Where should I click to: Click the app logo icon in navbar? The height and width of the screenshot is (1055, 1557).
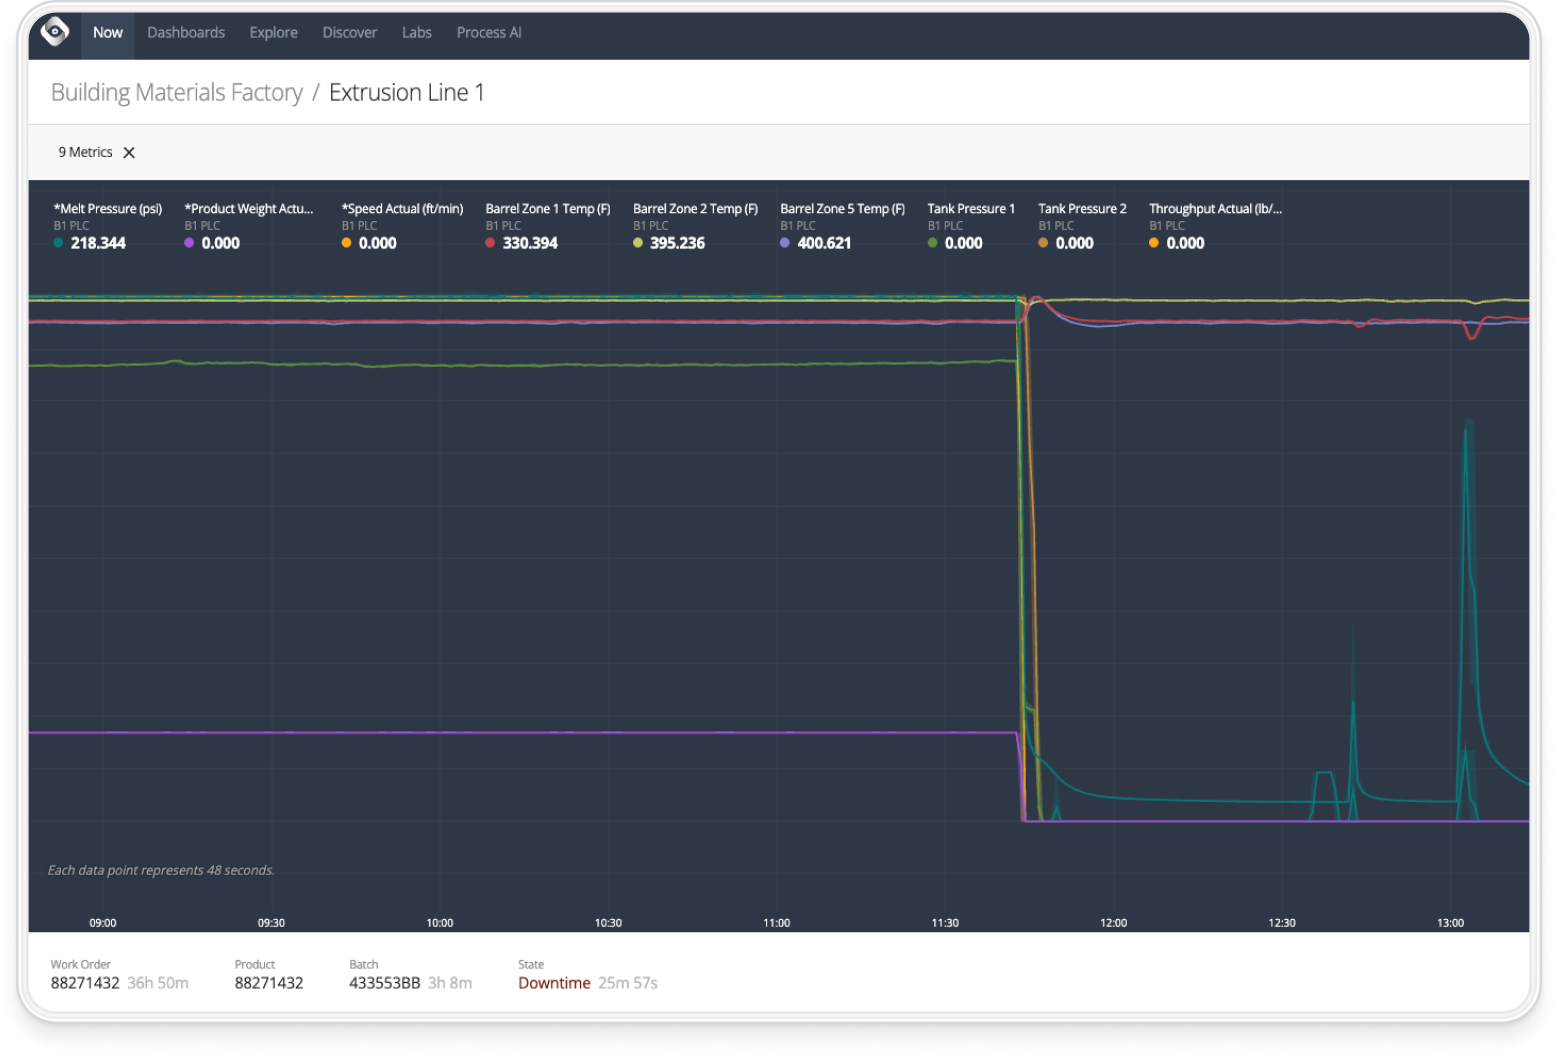coord(55,32)
